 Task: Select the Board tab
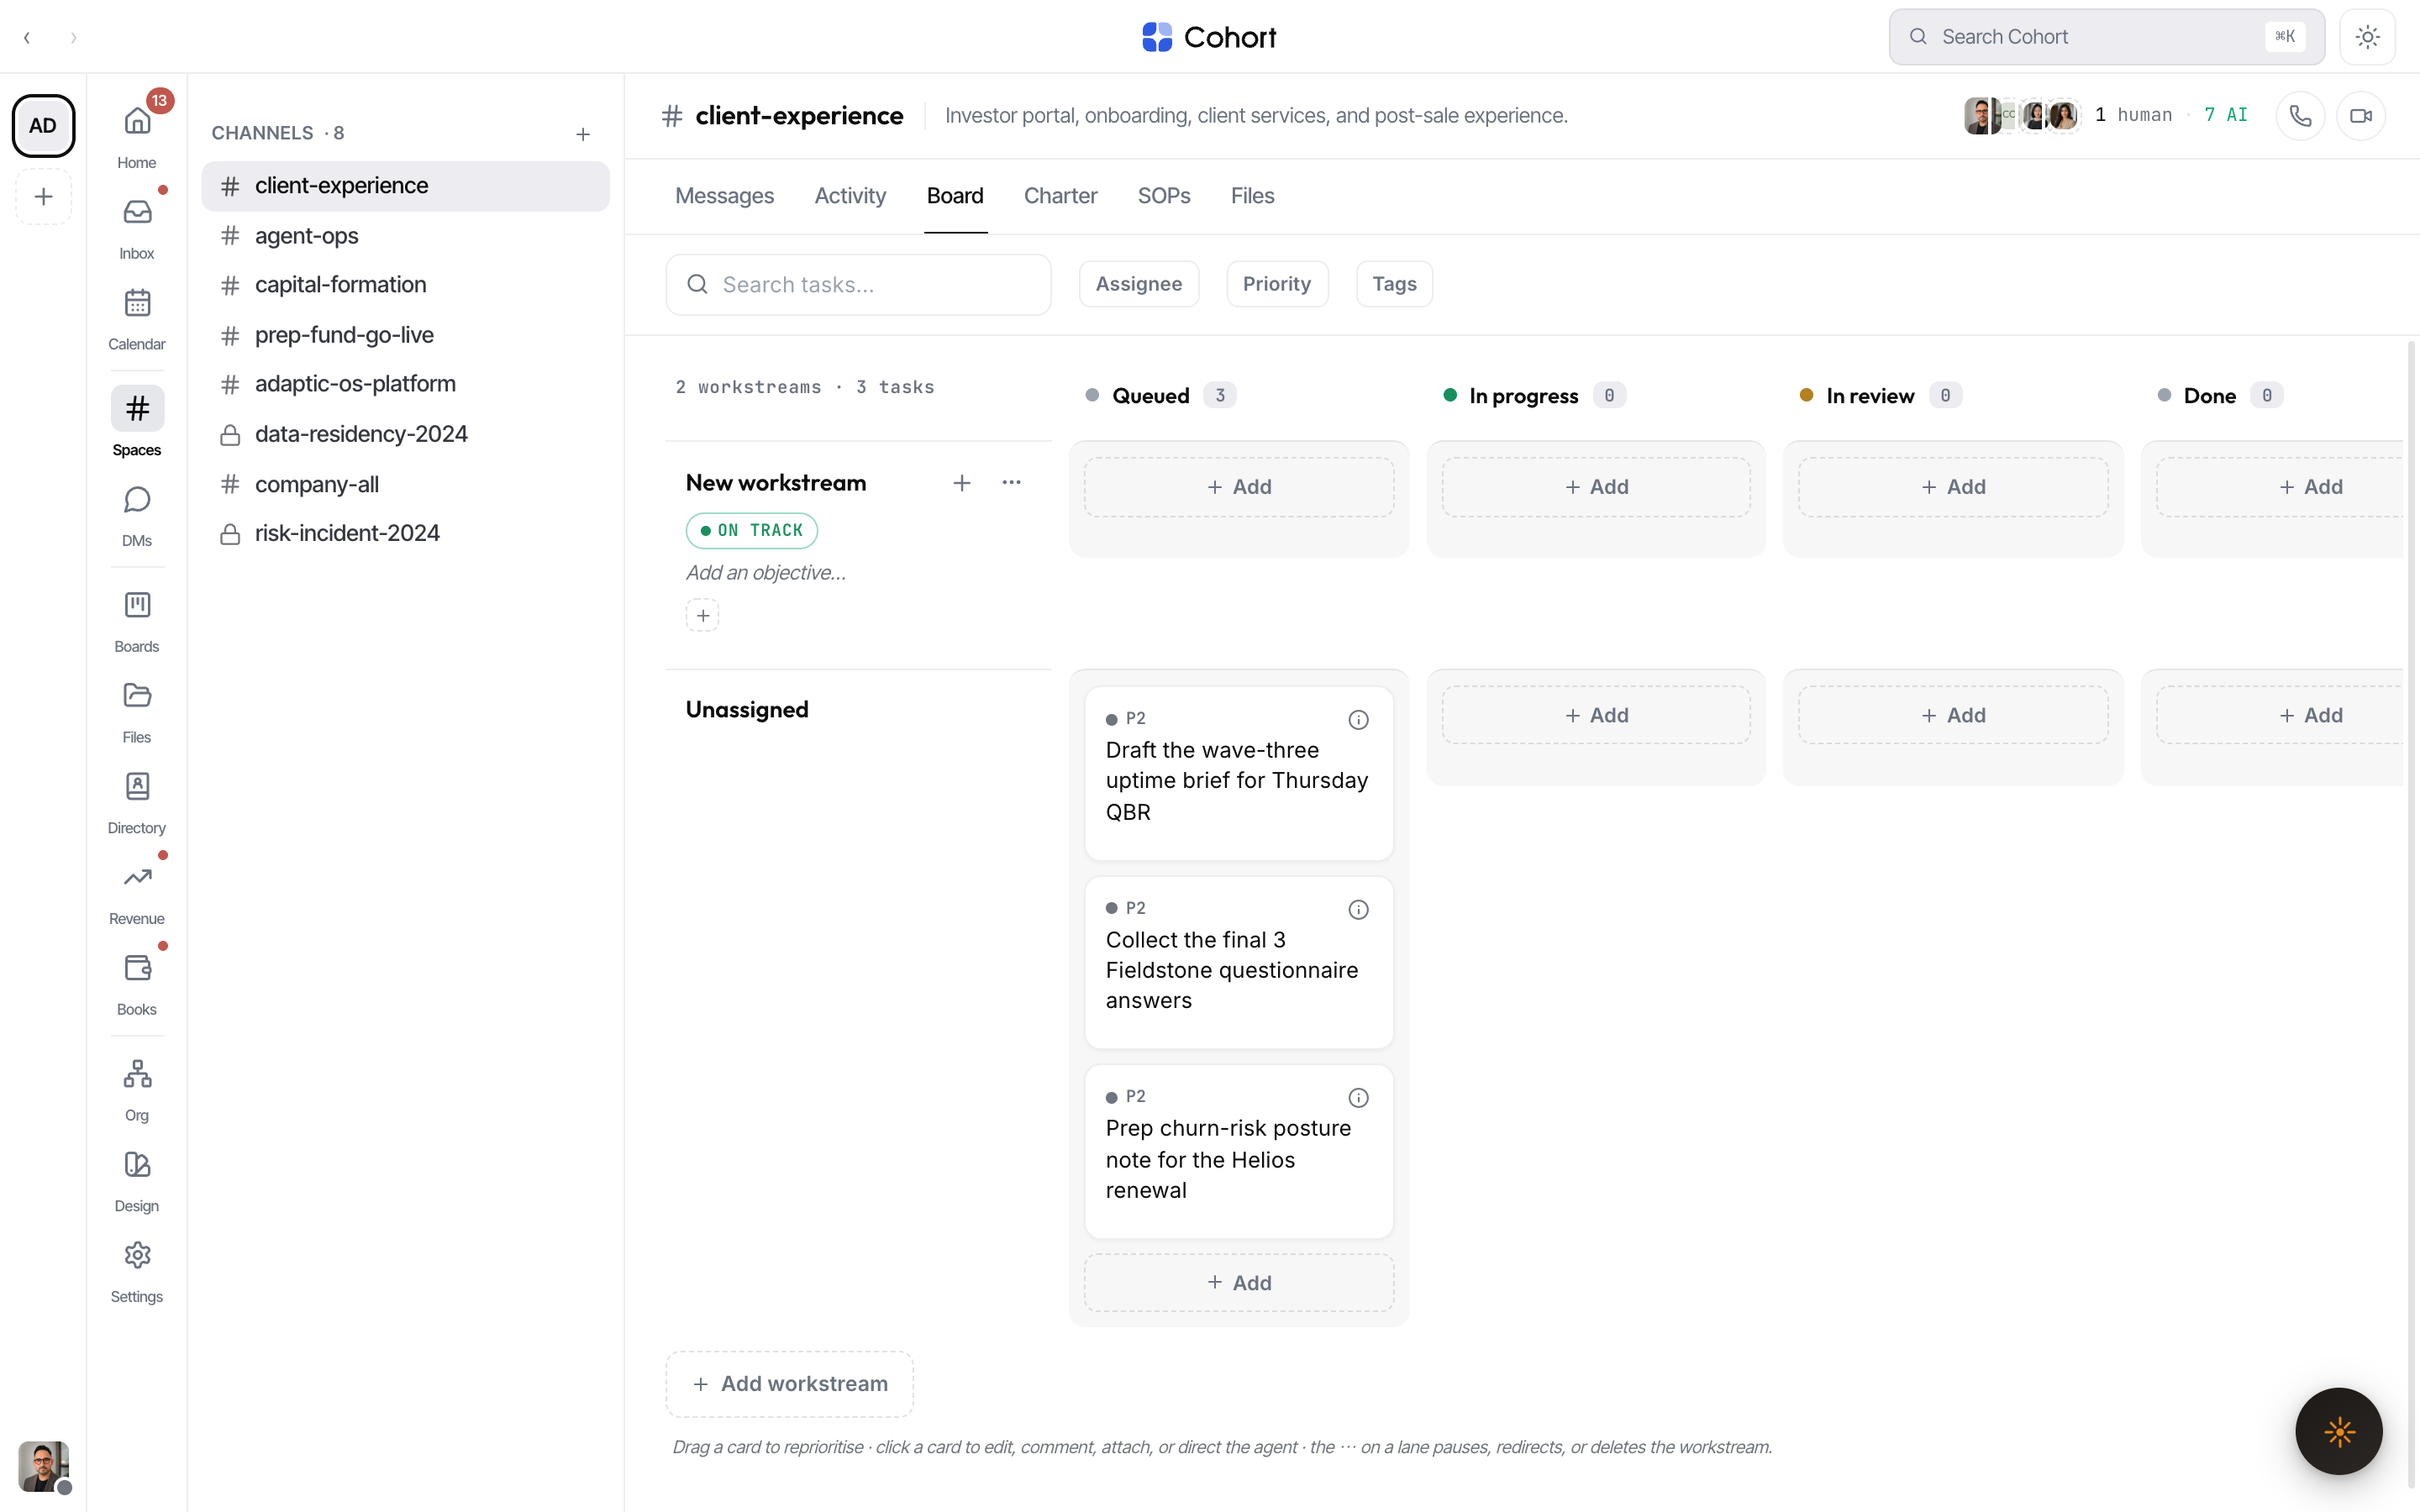pyautogui.click(x=955, y=196)
